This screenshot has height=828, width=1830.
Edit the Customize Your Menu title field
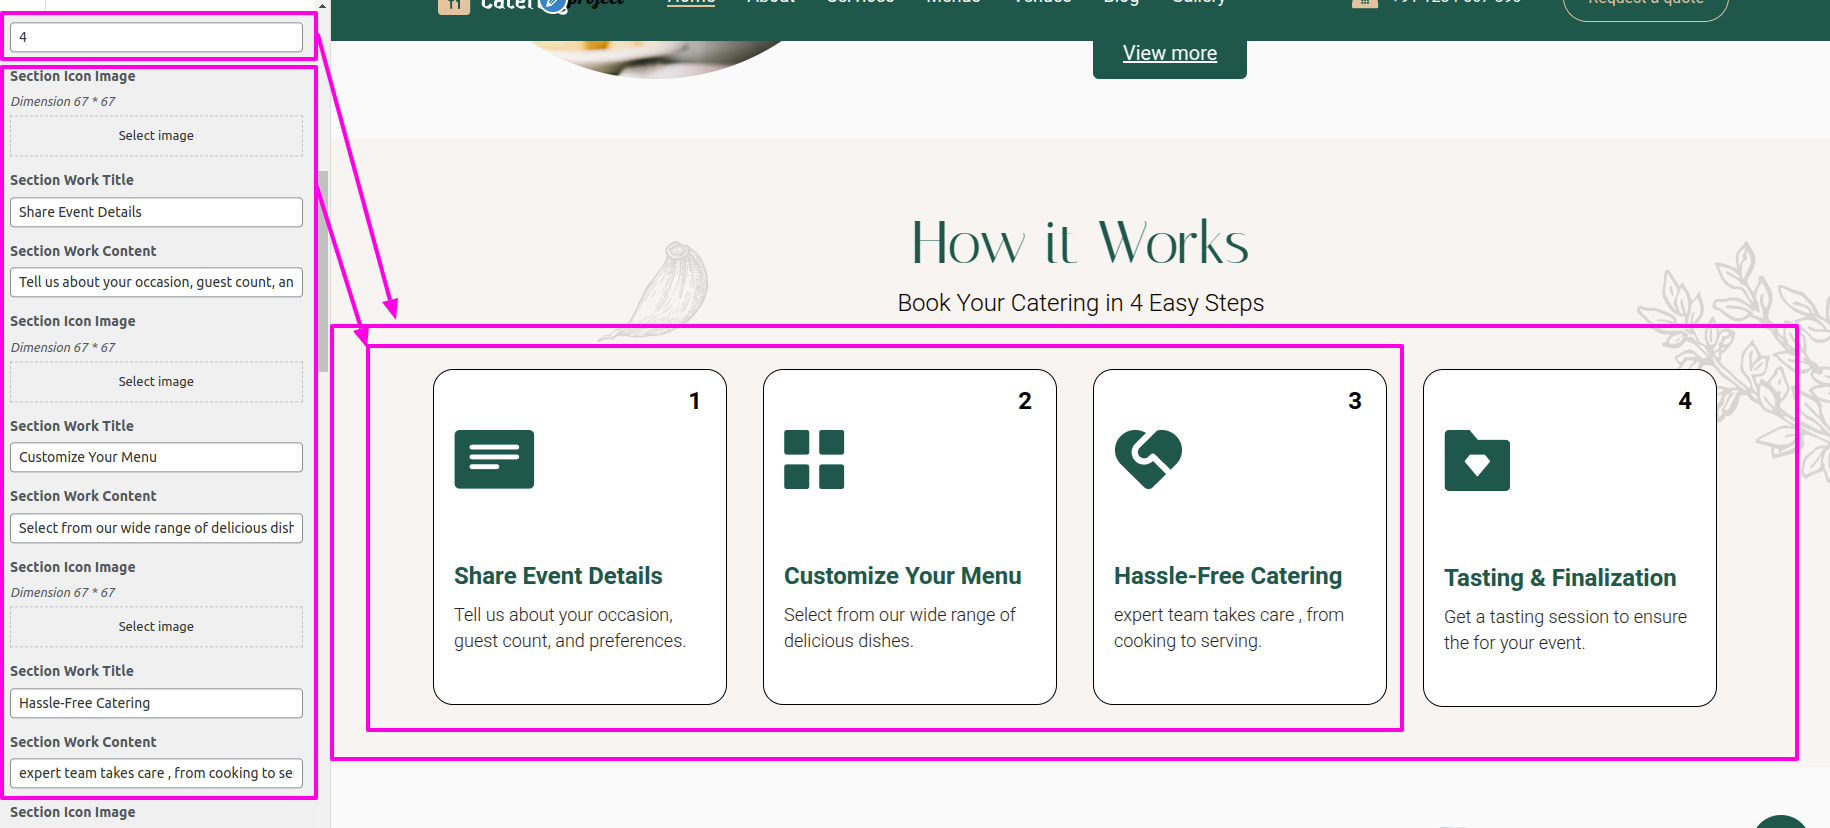pos(156,457)
